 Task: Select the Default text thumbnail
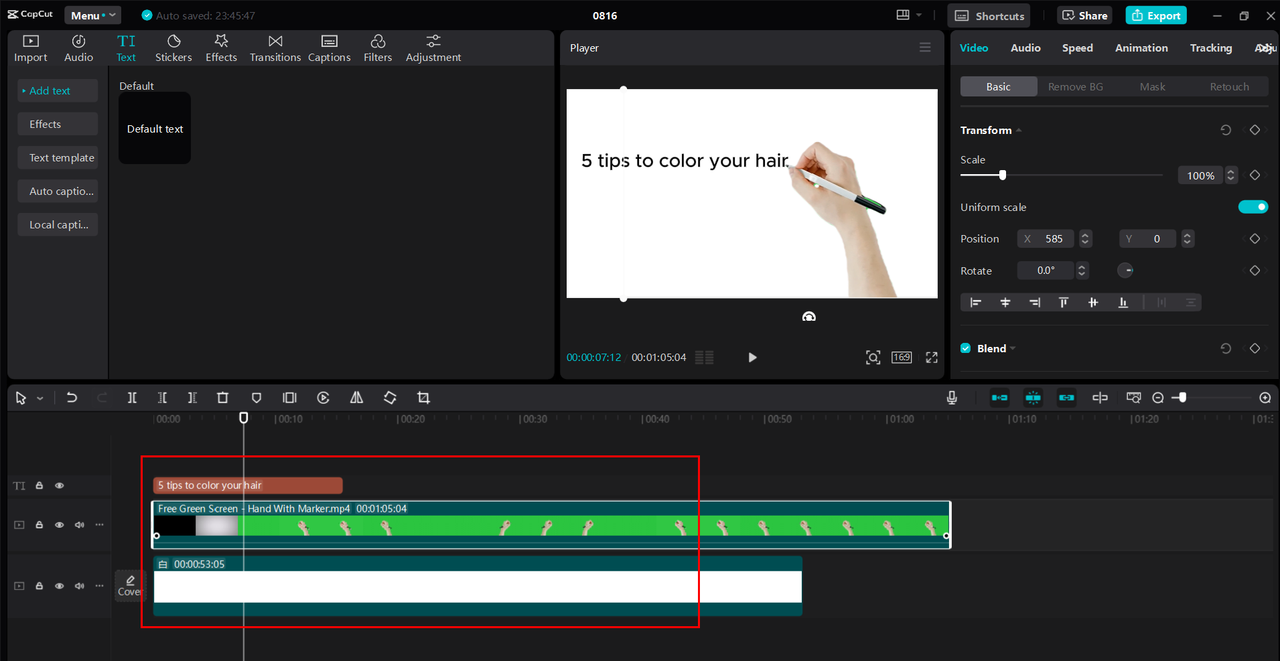point(155,128)
